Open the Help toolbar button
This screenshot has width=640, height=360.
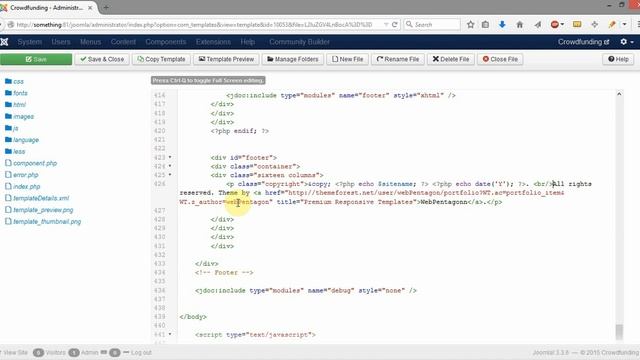click(618, 59)
